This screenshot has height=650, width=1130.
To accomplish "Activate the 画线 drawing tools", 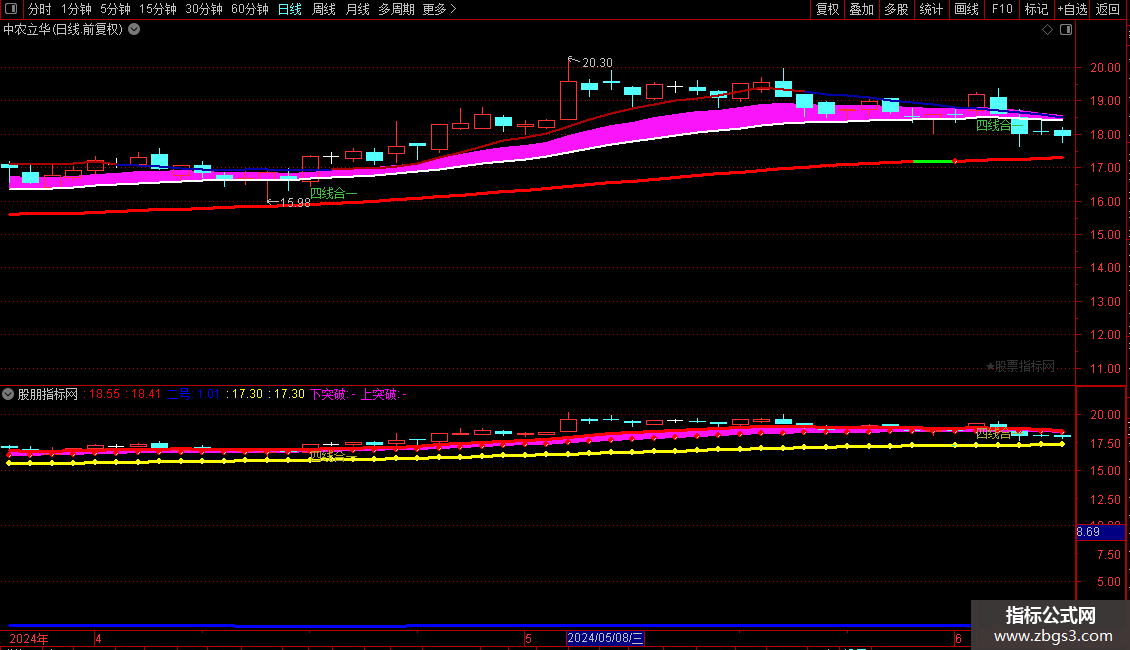I will pos(966,9).
